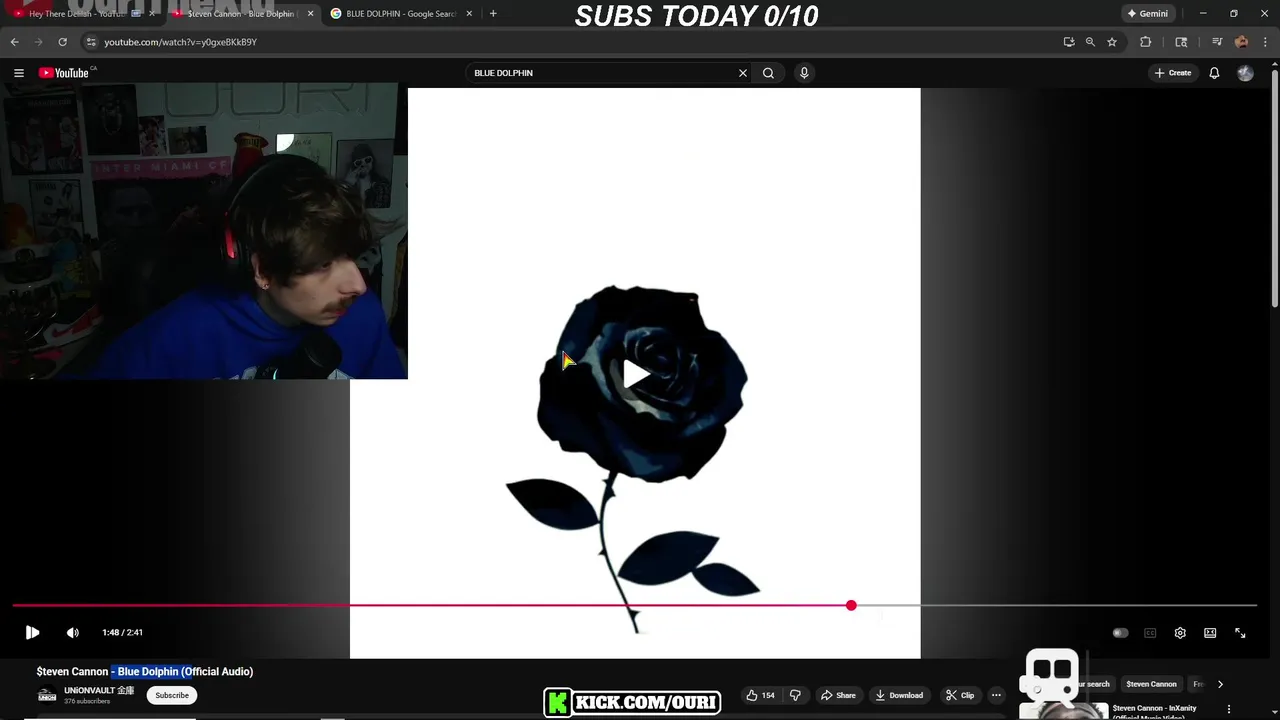Show more filter chips with right chevron
Screen dimensions: 1280x720
1220,684
